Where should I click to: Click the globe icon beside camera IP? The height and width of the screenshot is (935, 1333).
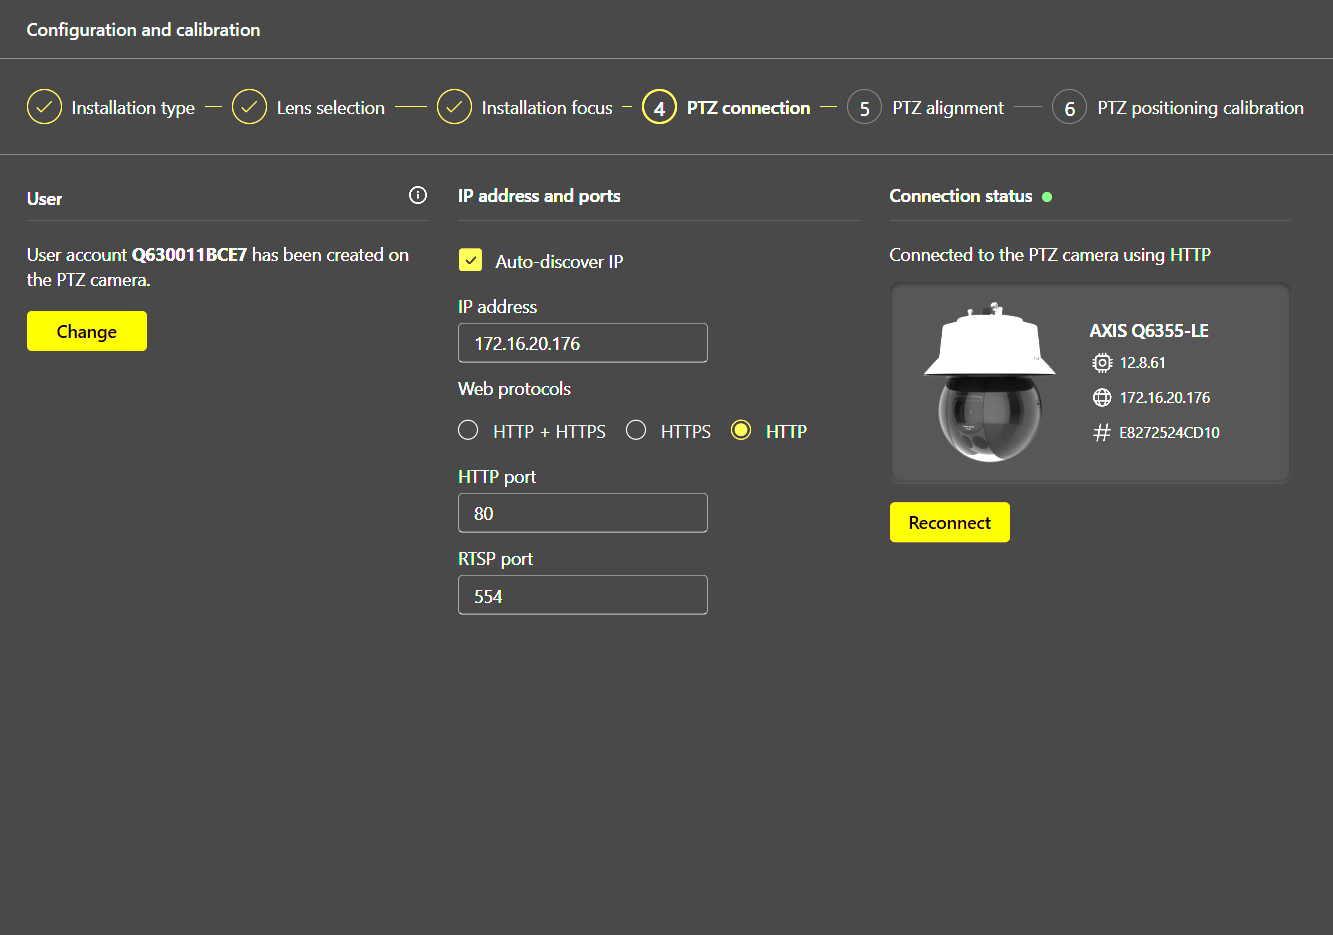click(1102, 398)
